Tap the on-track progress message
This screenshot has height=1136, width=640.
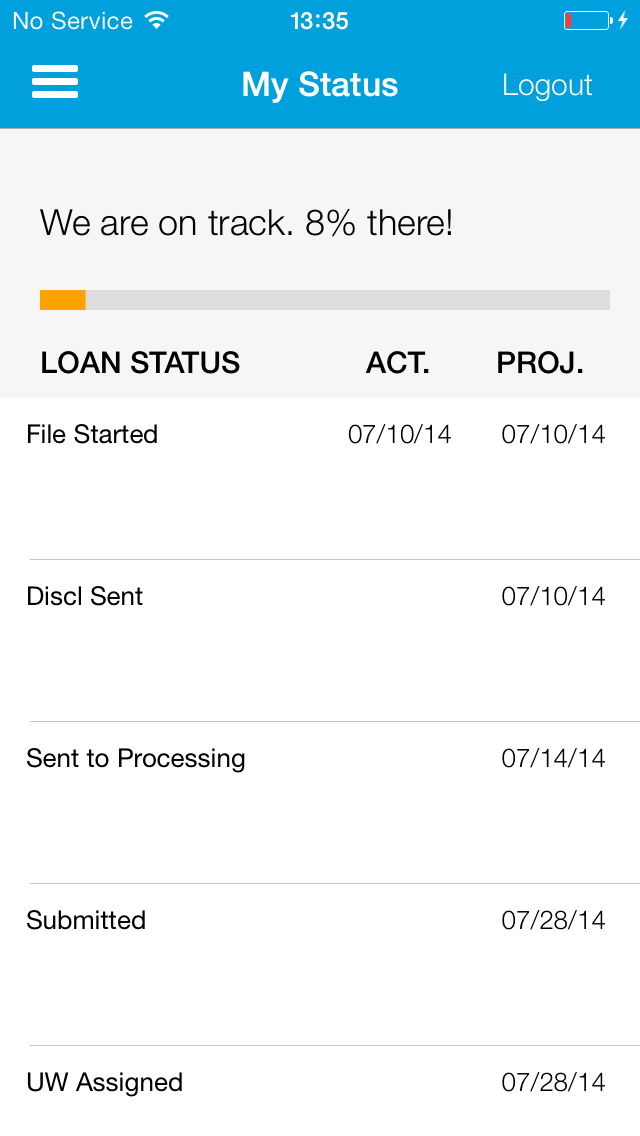point(246,222)
